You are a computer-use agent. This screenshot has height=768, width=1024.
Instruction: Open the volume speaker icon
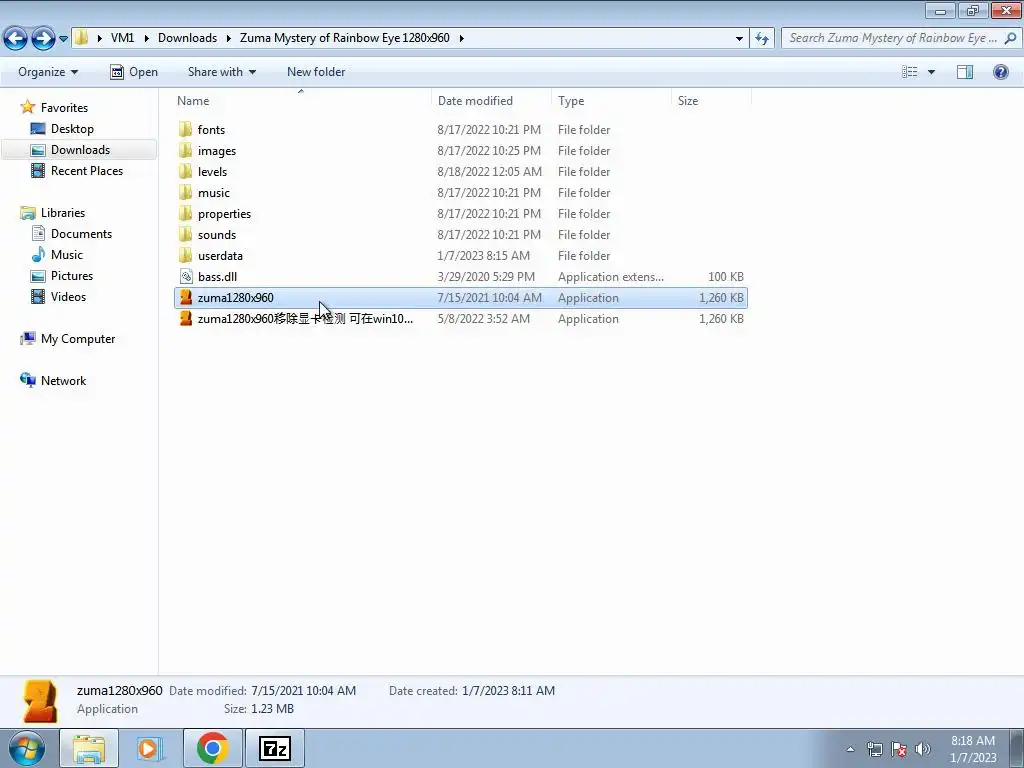point(923,749)
